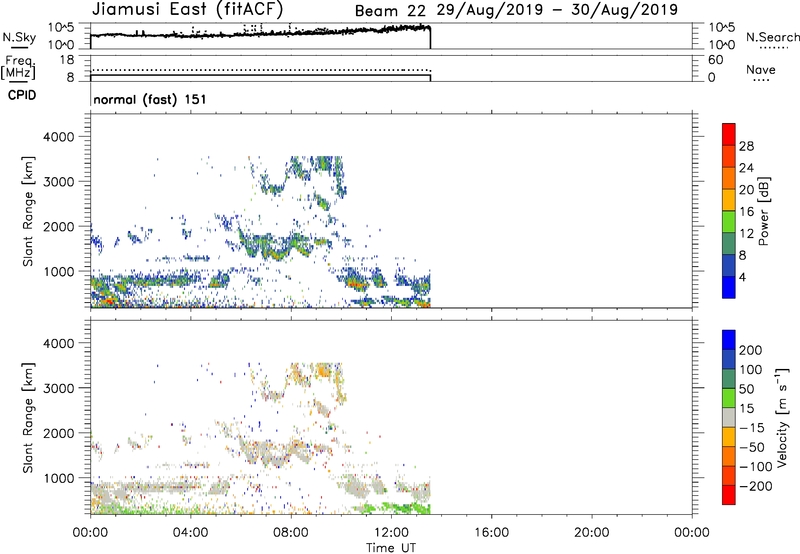Viewport: 800px width, 554px height.
Task: Click the '50' tick on velocity scale
Action: tap(746, 389)
